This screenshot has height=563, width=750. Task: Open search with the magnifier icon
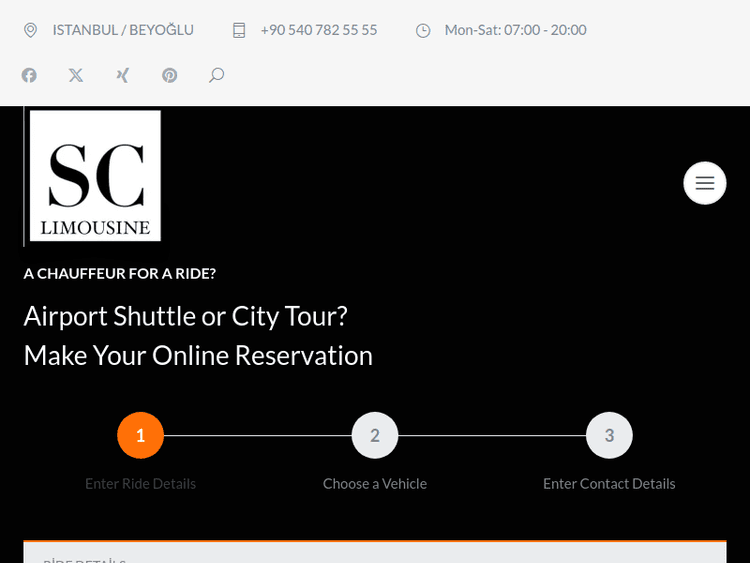click(x=216, y=75)
